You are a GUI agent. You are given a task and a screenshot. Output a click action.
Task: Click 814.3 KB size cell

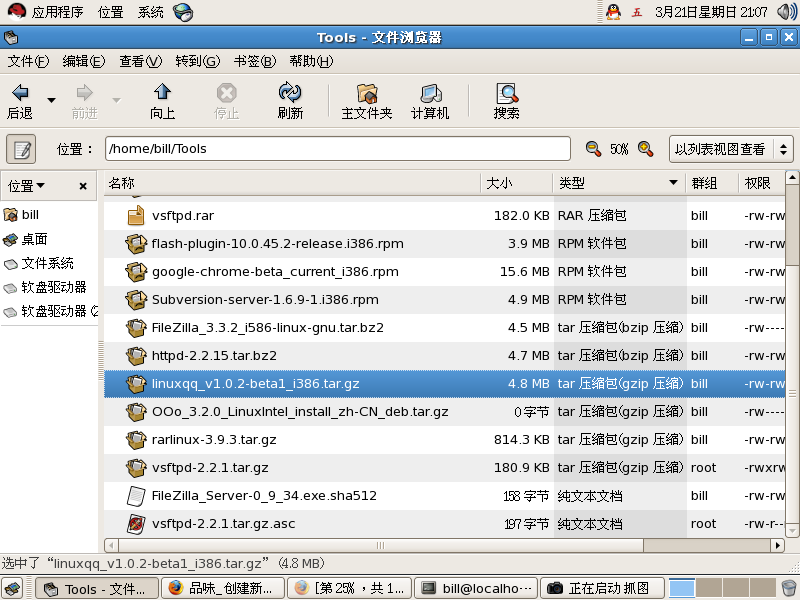pos(521,440)
